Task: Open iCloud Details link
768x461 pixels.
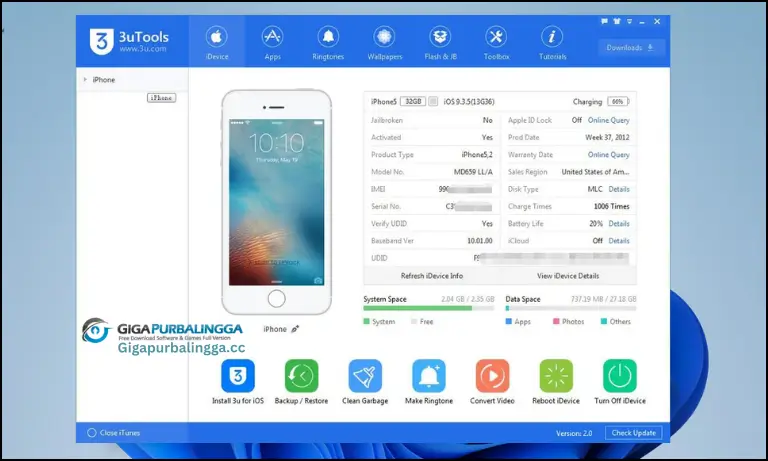Action: click(619, 241)
